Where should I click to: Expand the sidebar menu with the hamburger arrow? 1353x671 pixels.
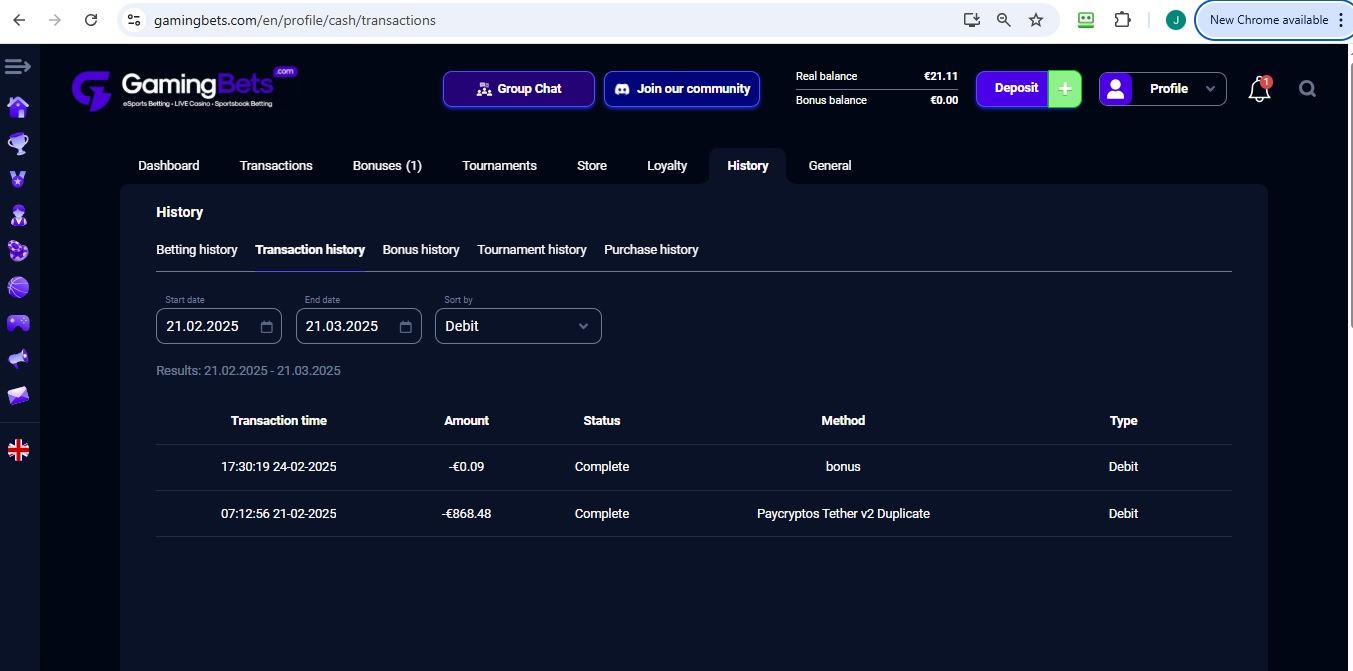pyautogui.click(x=18, y=67)
